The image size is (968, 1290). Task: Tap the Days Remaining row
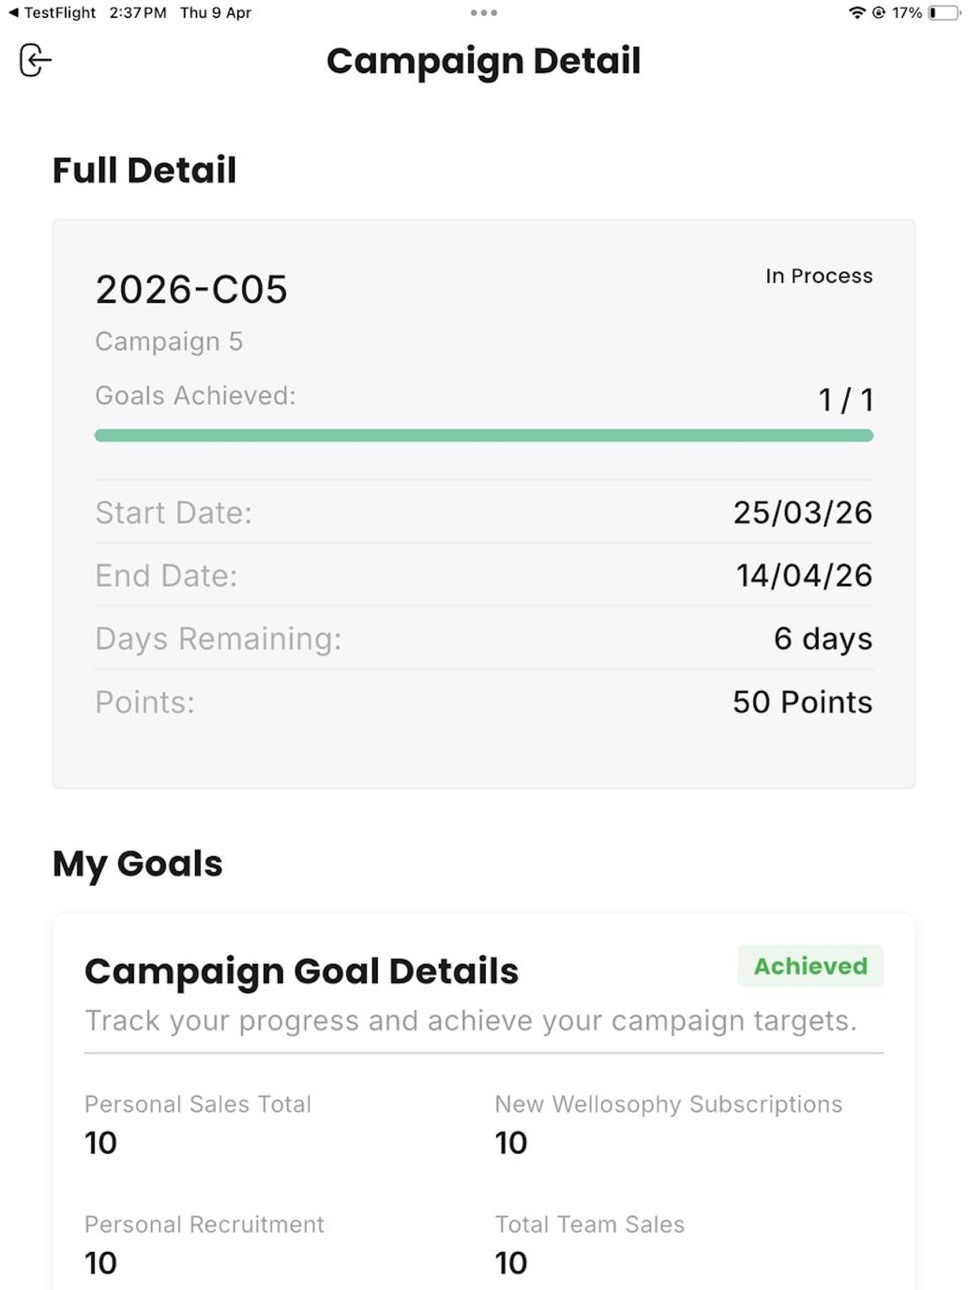pyautogui.click(x=484, y=638)
